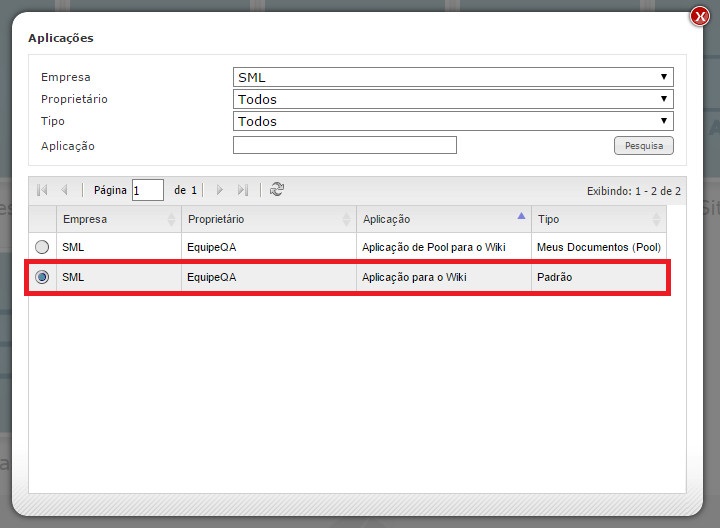The image size is (720, 528).
Task: Go to last page of results
Action: coord(243,190)
